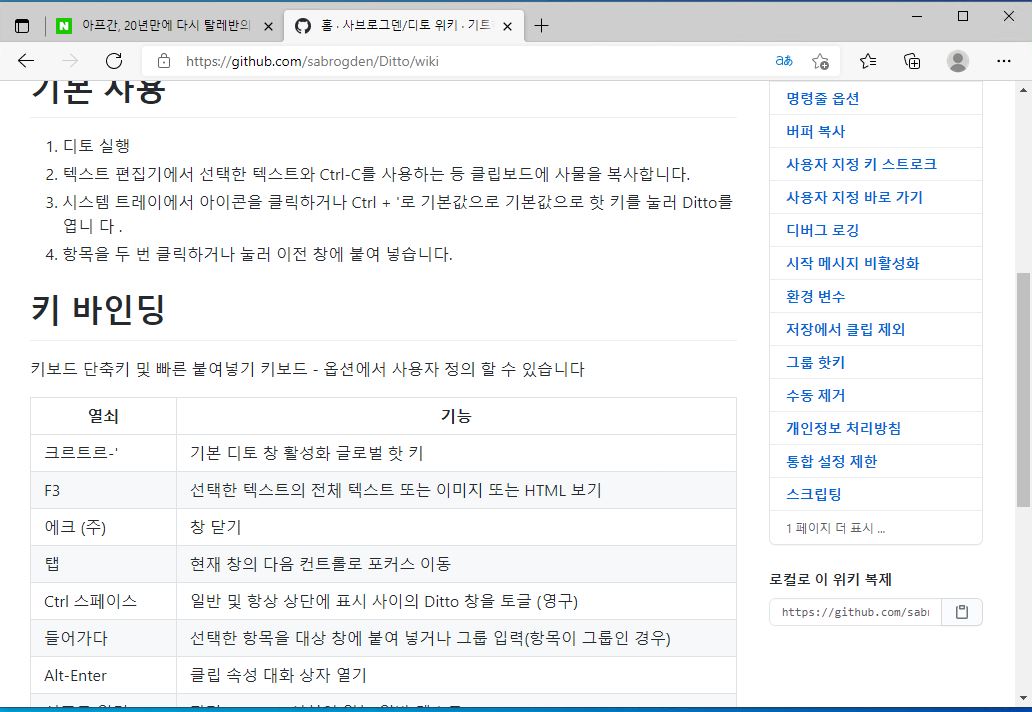Click the tab actions menu icon

22,26
